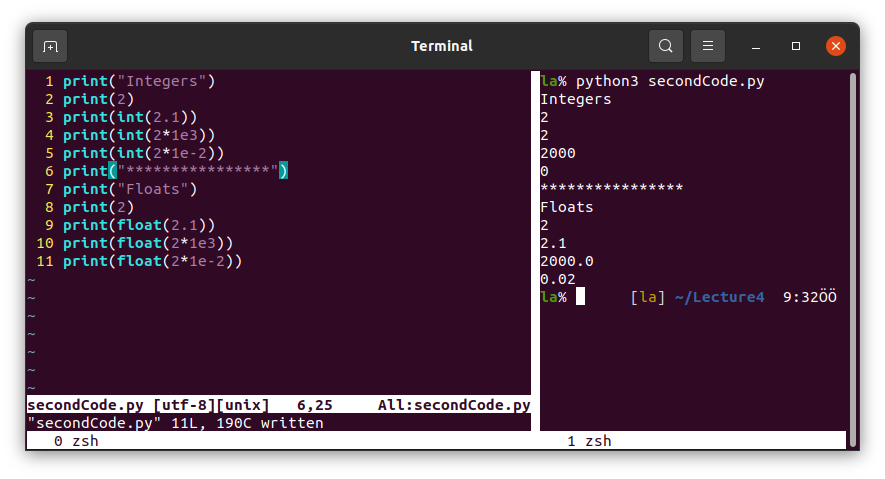Click the 2000.0 output line
The width and height of the screenshot is (885, 479).
coord(566,261)
